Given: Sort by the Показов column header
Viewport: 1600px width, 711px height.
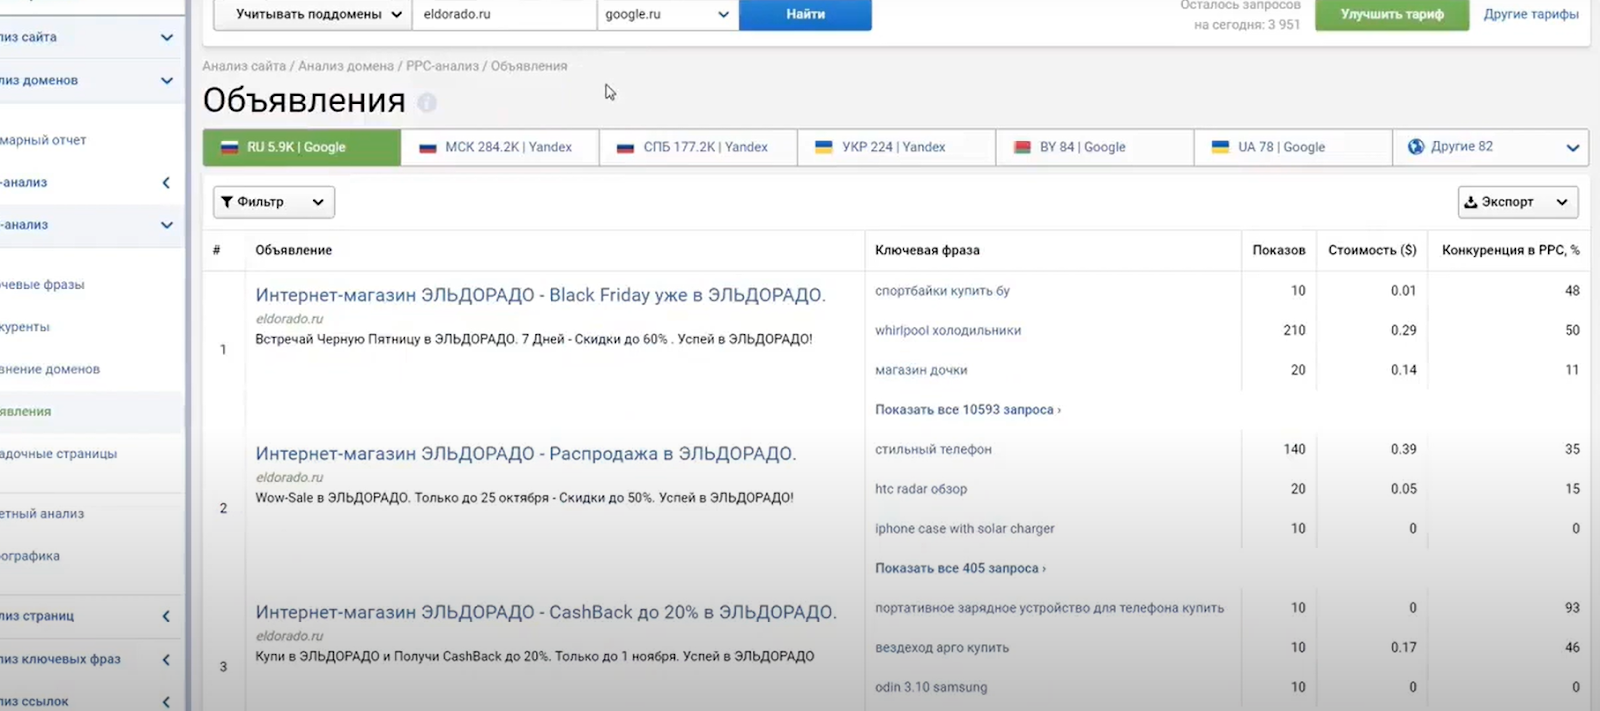Looking at the screenshot, I should (x=1278, y=250).
